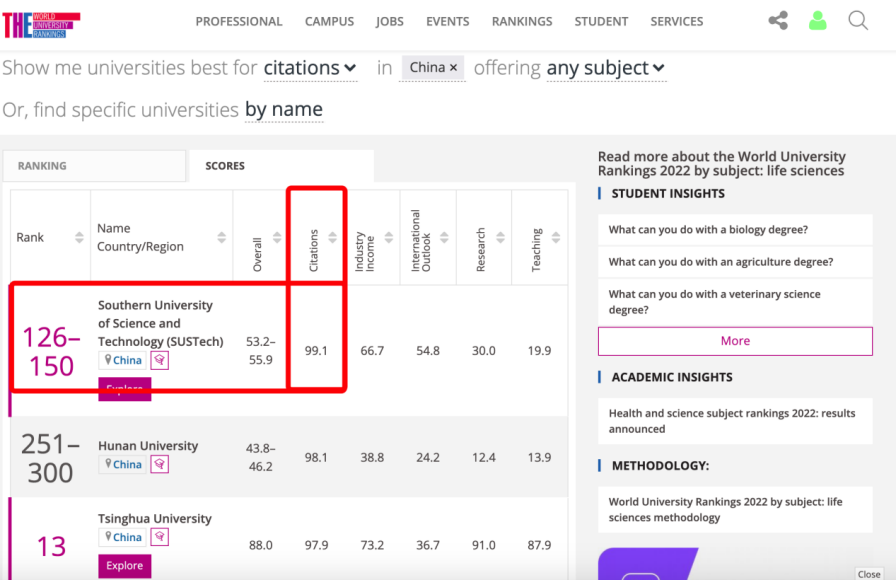Screen dimensions: 896x580
Task: Click the graduation cap icon for Hunan University
Action: pyautogui.click(x=159, y=464)
